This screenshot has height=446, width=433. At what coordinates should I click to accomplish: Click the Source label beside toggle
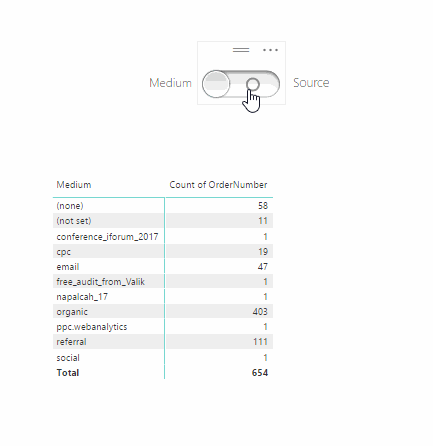(x=311, y=83)
